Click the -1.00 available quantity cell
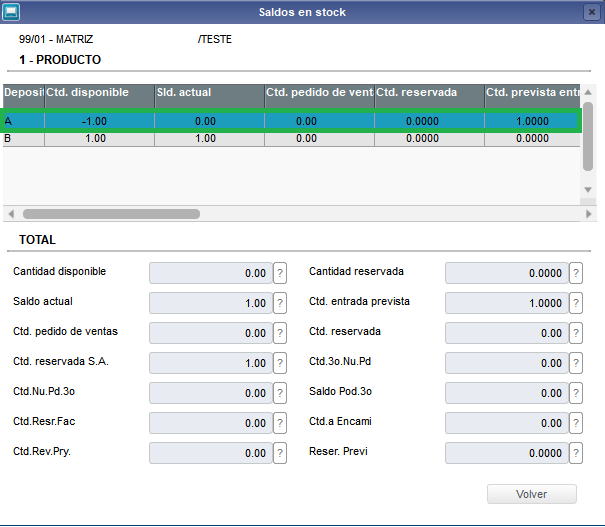605x527 pixels. point(100,121)
